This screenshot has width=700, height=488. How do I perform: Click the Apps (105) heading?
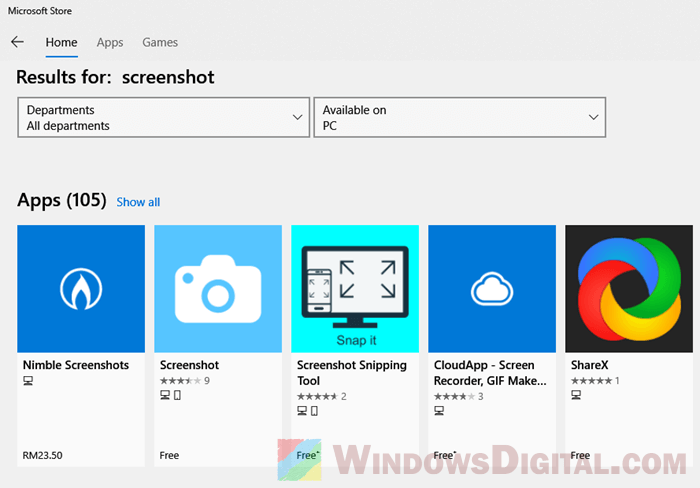pos(62,200)
